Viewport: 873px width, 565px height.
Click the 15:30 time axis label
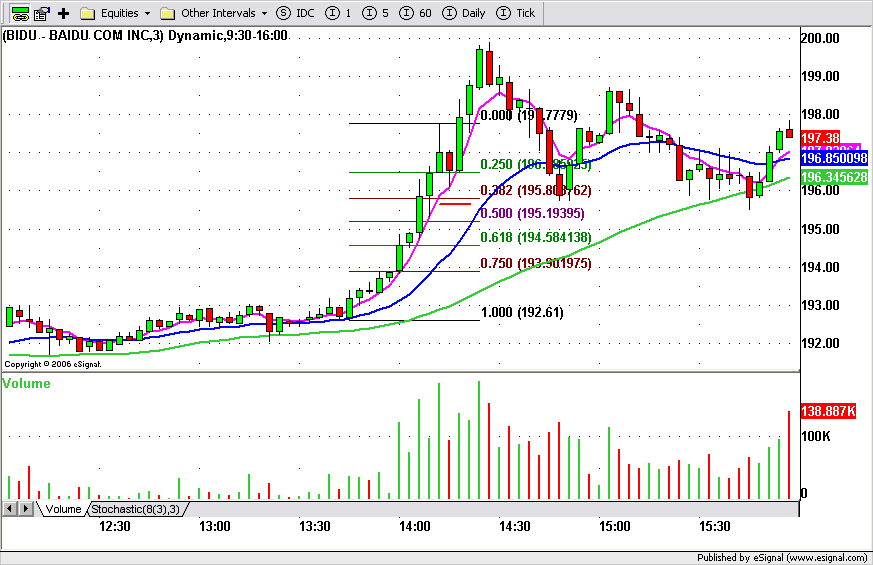click(714, 526)
